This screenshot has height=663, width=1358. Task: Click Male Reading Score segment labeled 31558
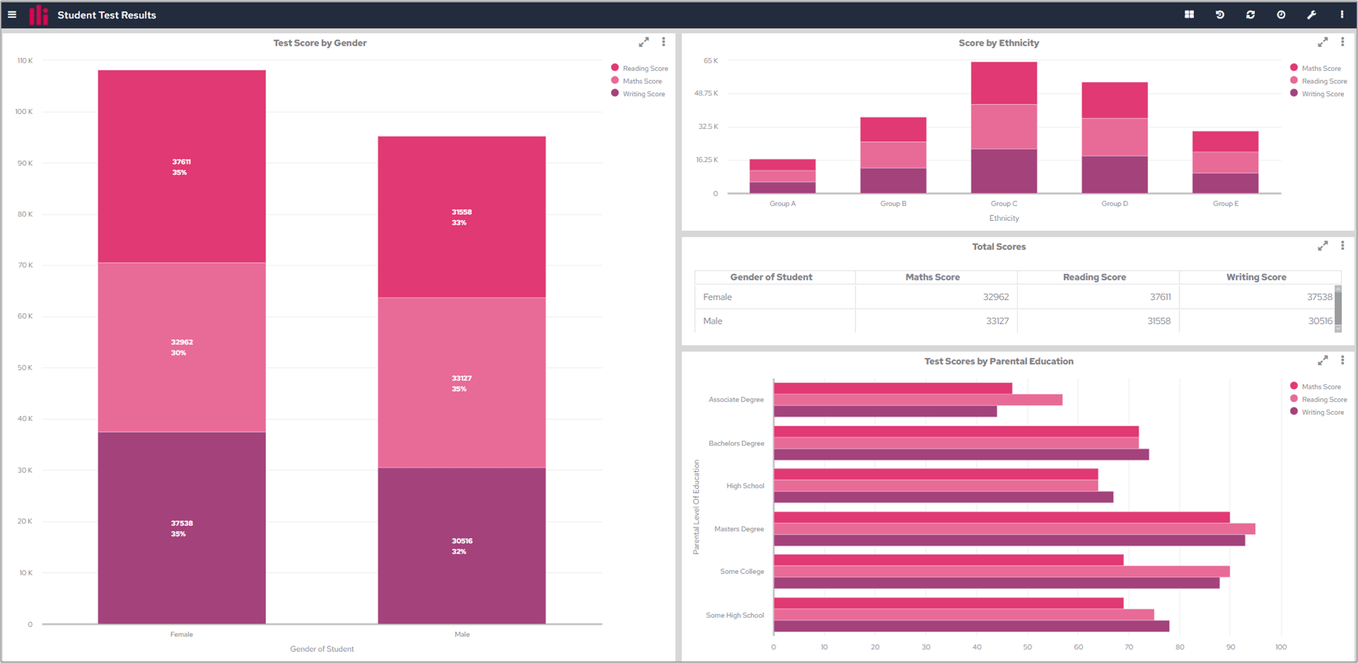pos(461,217)
